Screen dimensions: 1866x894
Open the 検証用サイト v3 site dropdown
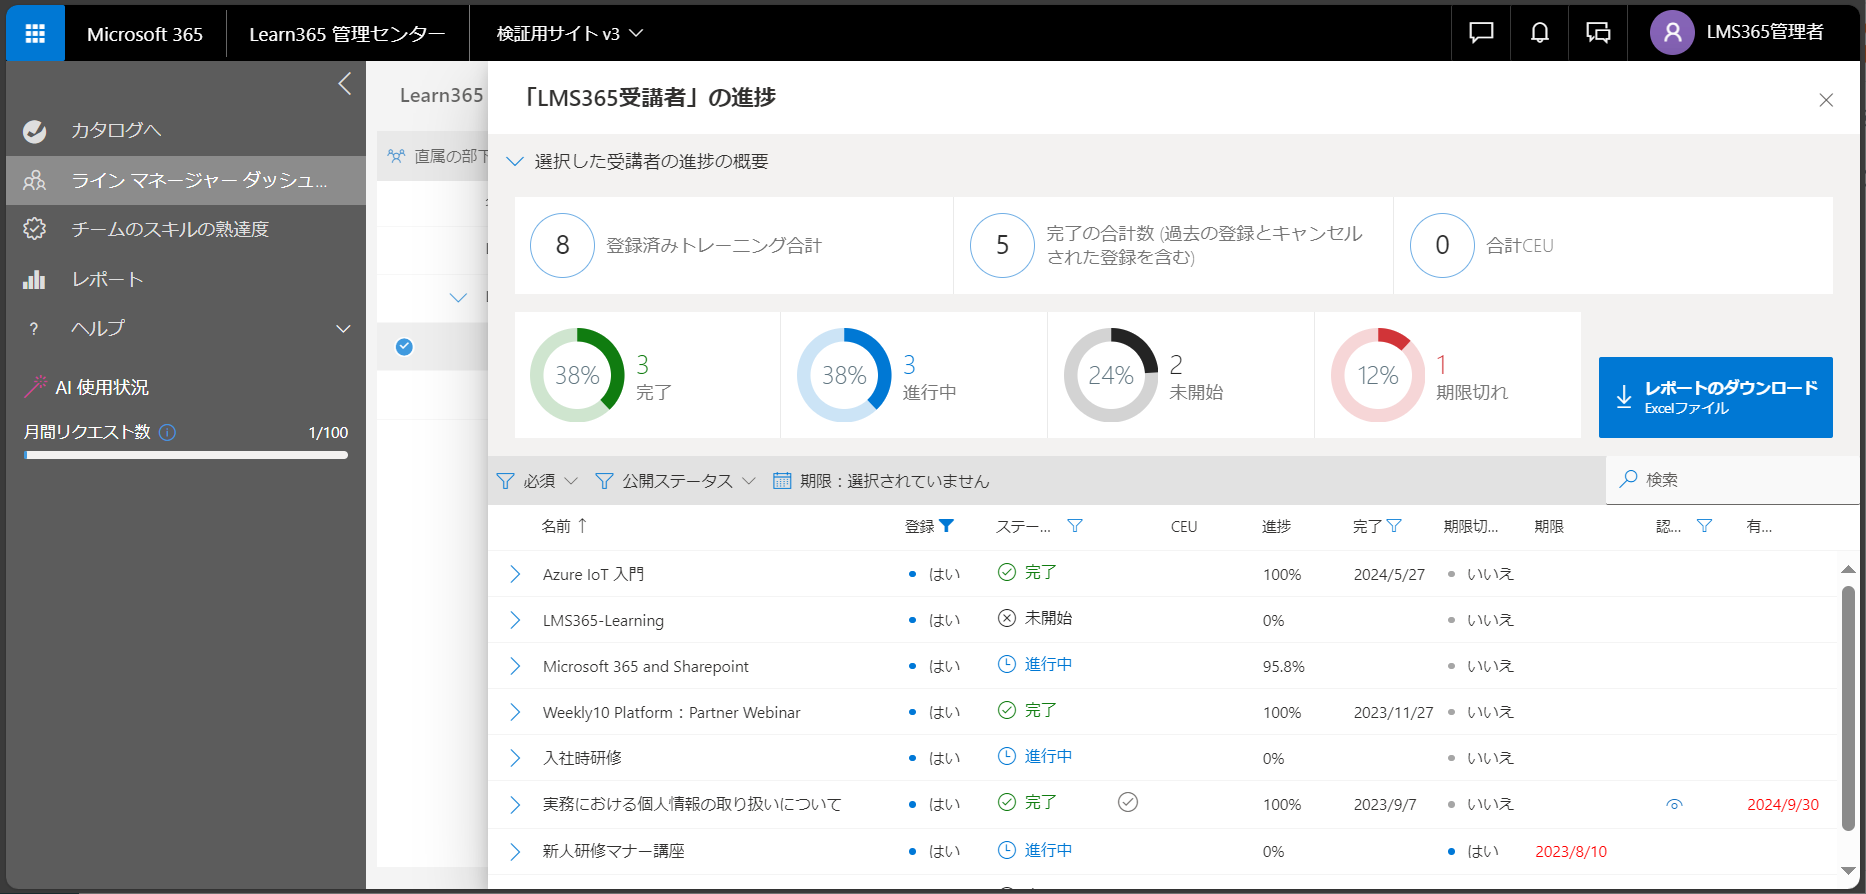pyautogui.click(x=570, y=33)
